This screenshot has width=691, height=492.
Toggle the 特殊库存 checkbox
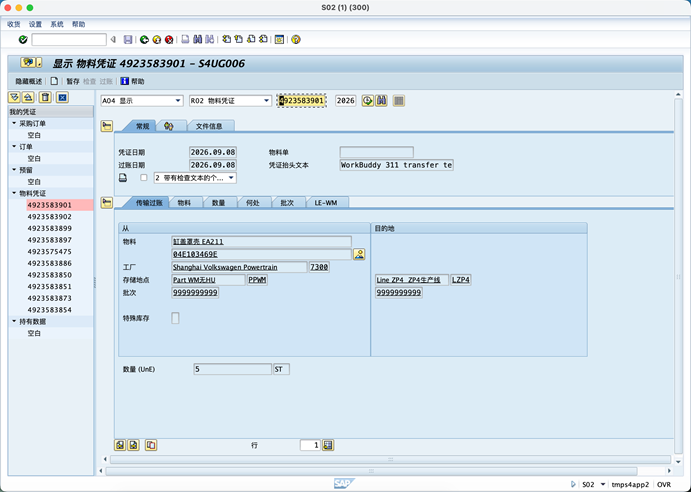point(175,318)
